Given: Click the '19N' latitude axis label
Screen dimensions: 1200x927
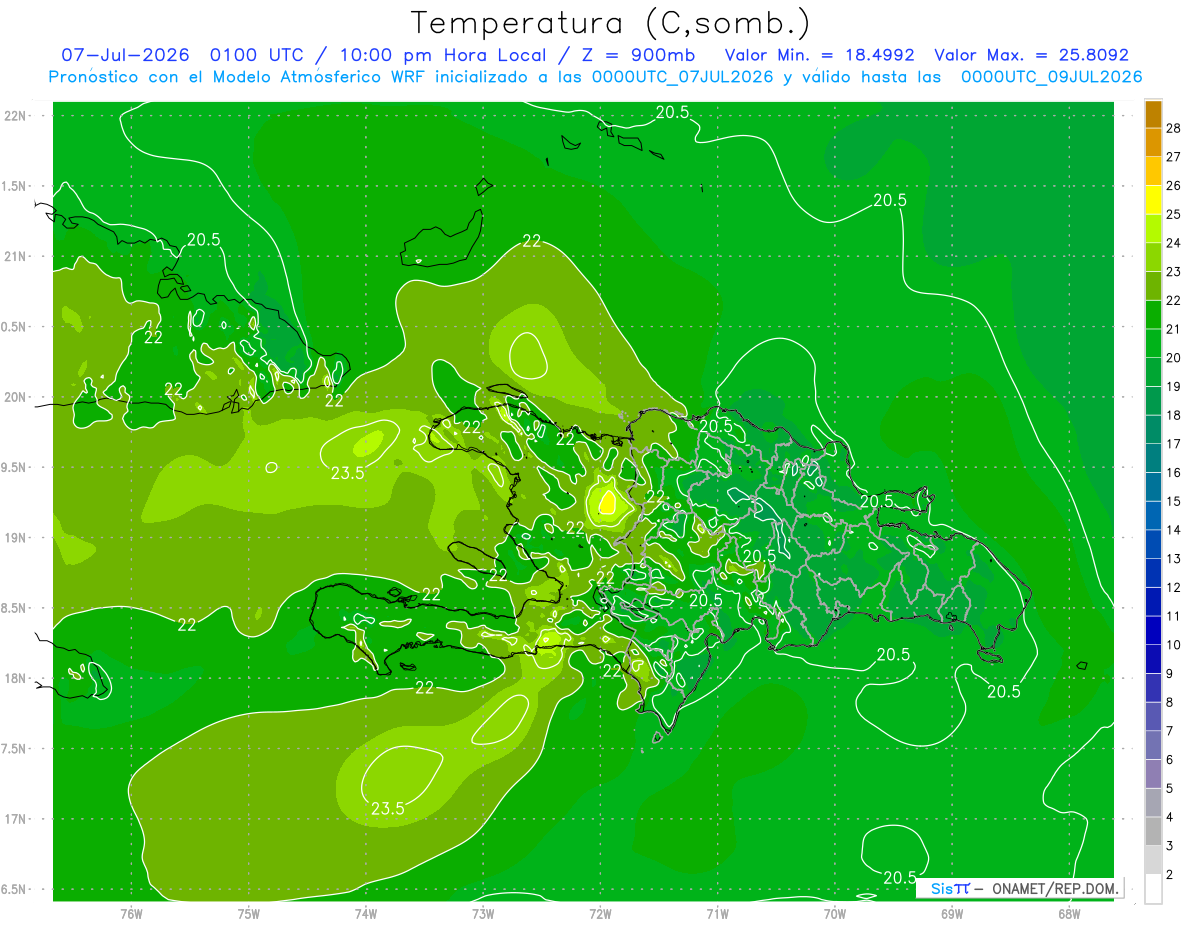Looking at the screenshot, I should pos(15,537).
